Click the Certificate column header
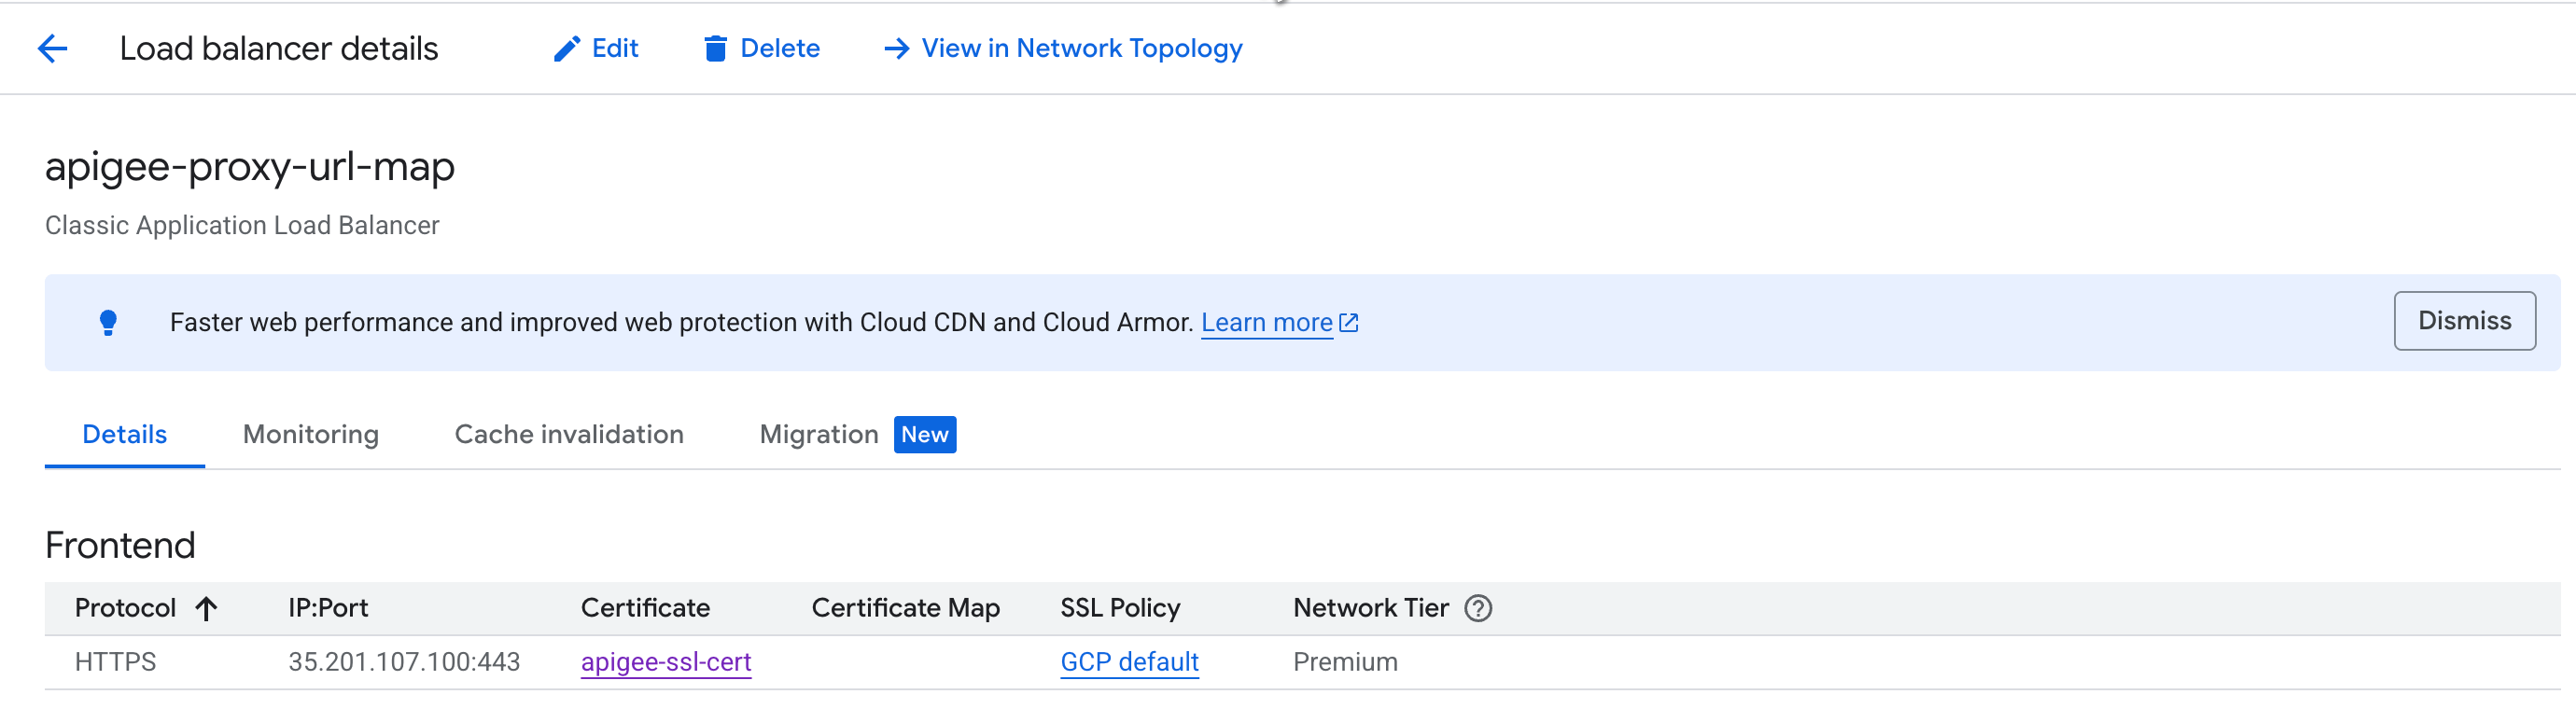 pyautogui.click(x=644, y=608)
